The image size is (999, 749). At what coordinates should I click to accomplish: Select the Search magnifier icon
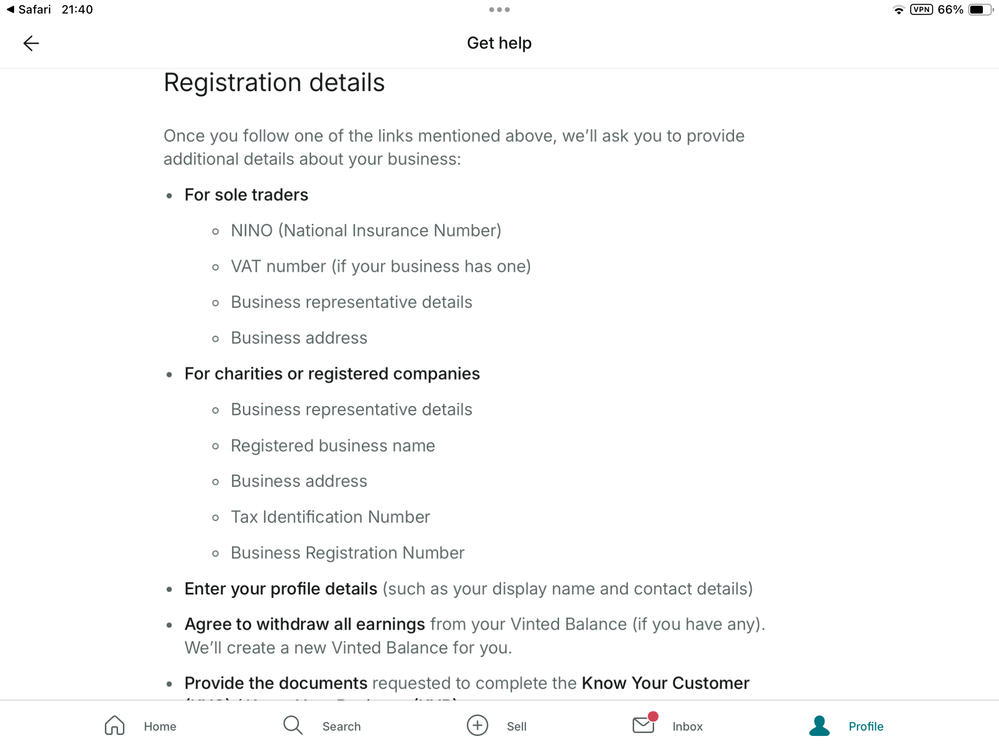tap(292, 725)
